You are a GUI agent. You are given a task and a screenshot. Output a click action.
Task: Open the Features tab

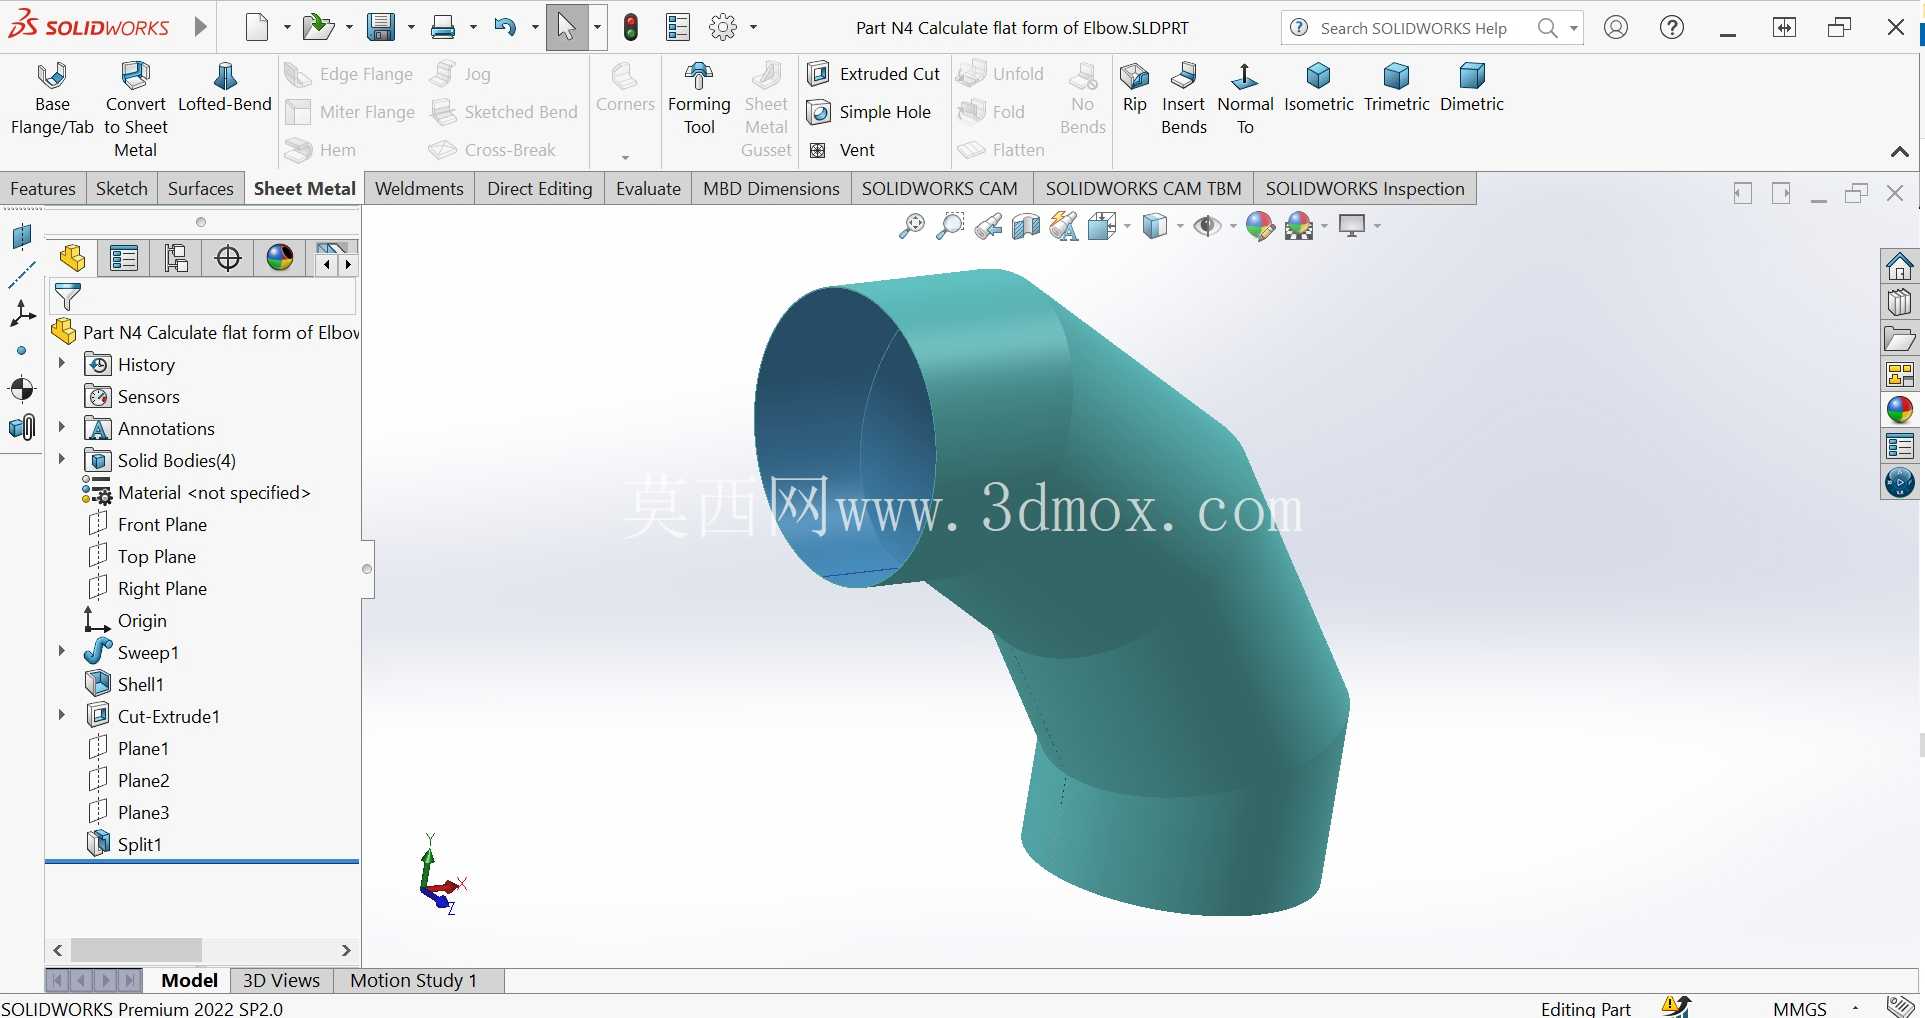43,189
